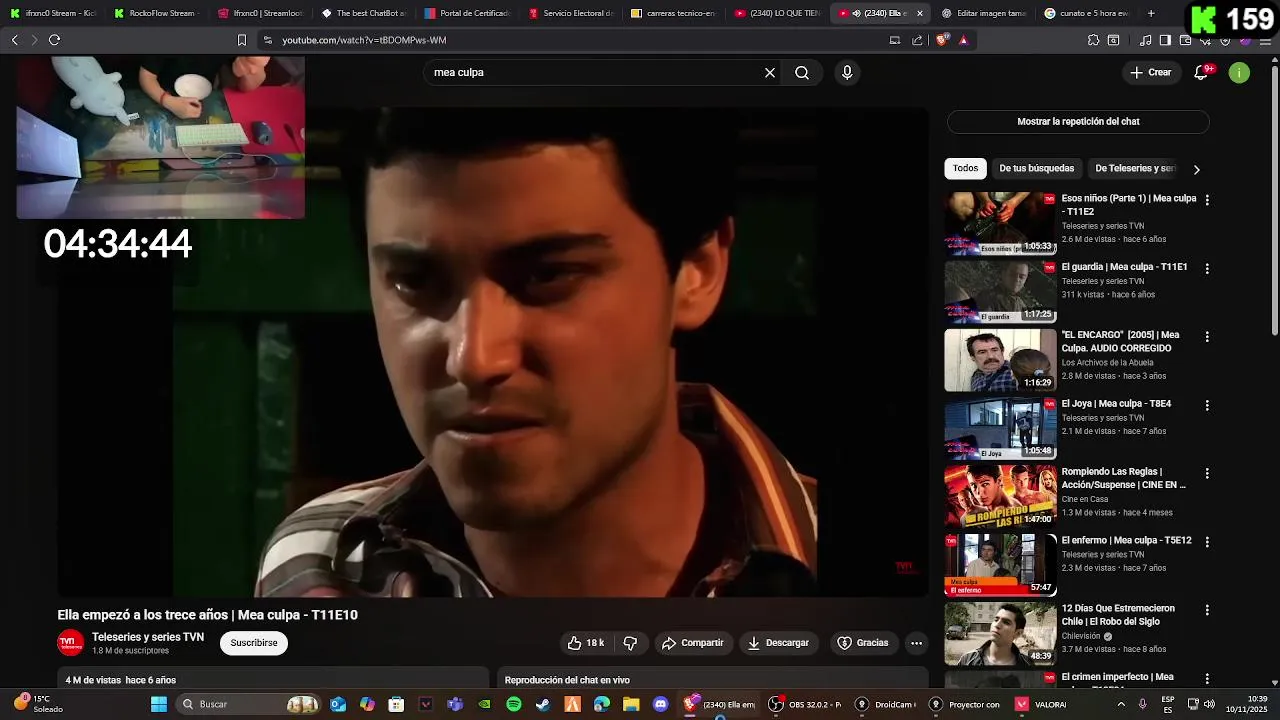Go back with the browser back arrow
Screen dimensions: 1280x720
pyautogui.click(x=14, y=40)
